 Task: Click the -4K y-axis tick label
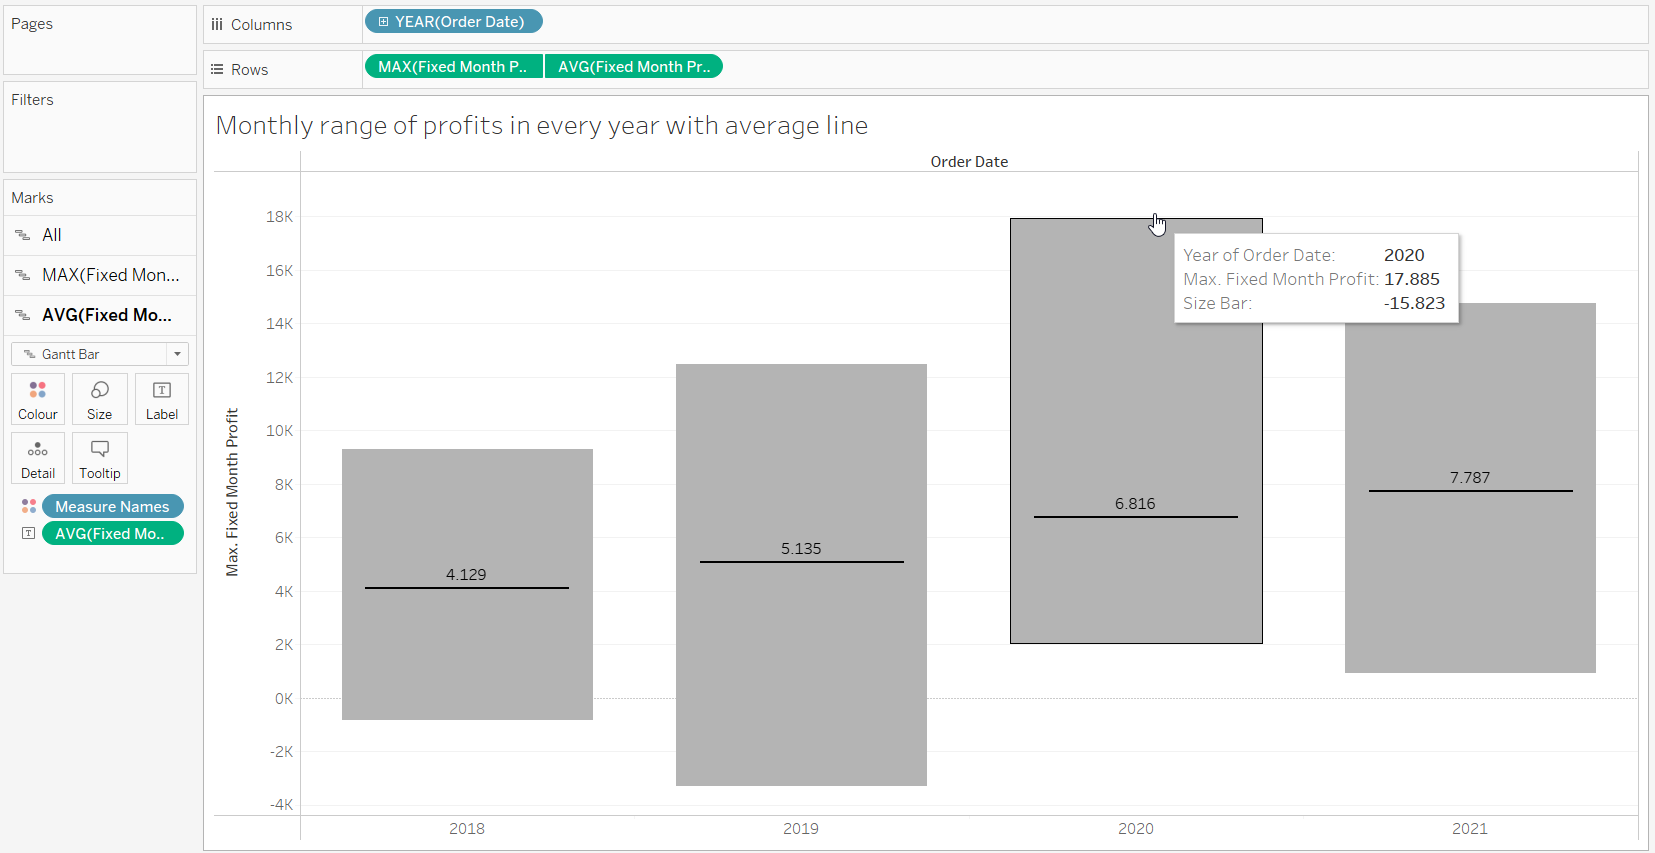pos(282,804)
